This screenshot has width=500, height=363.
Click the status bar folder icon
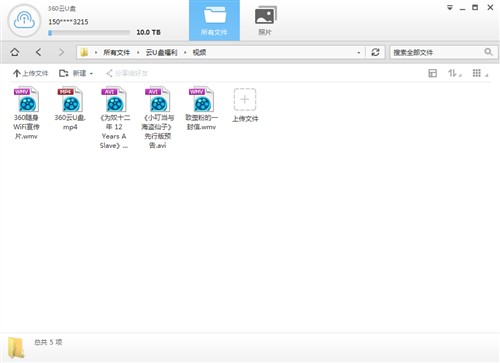(16, 347)
